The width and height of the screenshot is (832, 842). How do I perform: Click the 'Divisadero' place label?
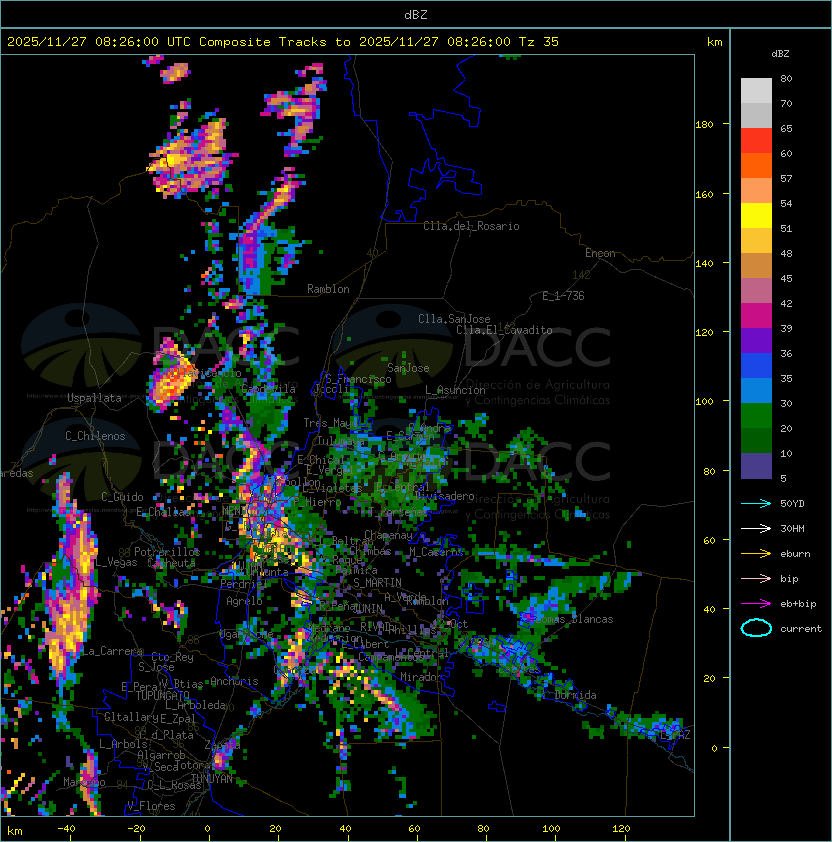444,496
